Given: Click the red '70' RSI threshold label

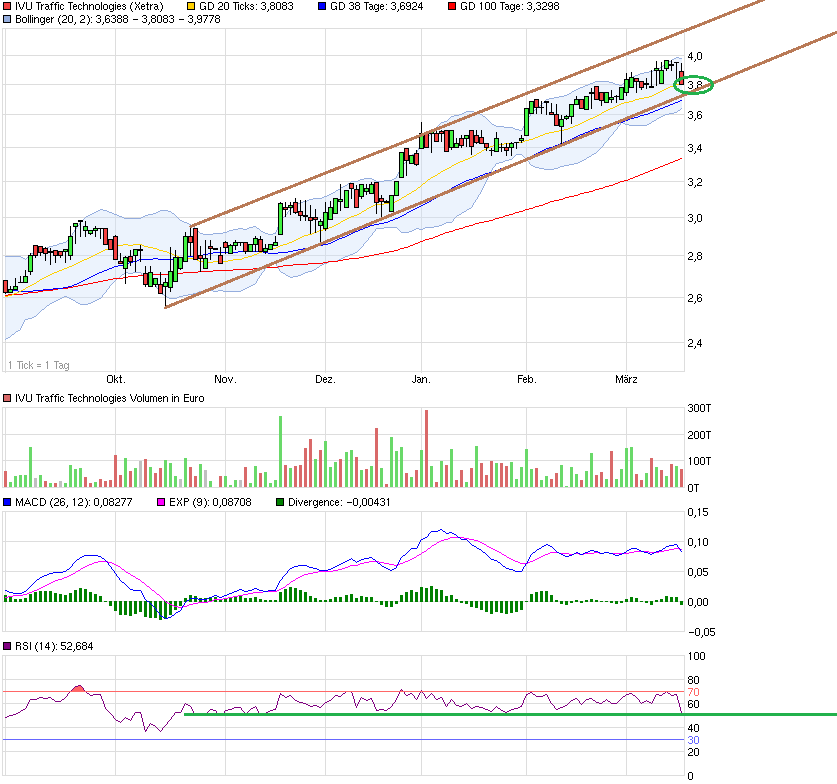Looking at the screenshot, I should tap(693, 692).
